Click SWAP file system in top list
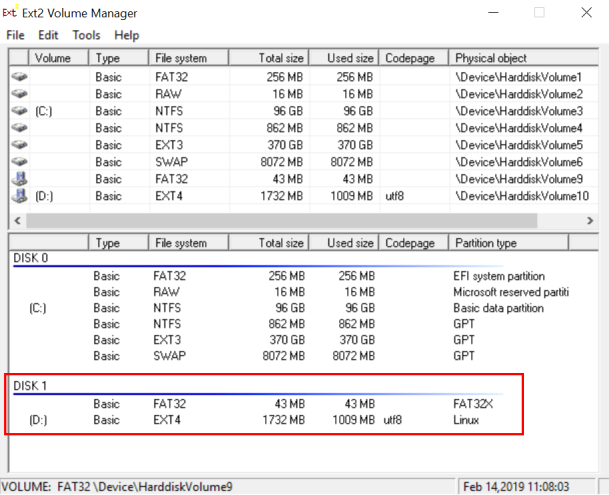This screenshot has height=495, width=609. click(171, 162)
